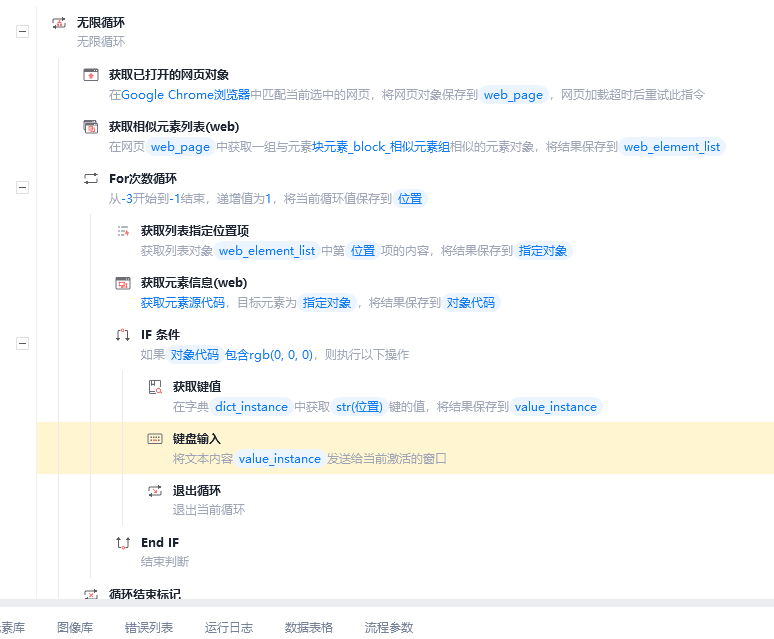Viewport: 774px width, 639px height.
Task: Click the 获取列表指定位置项 list icon
Action: click(123, 231)
